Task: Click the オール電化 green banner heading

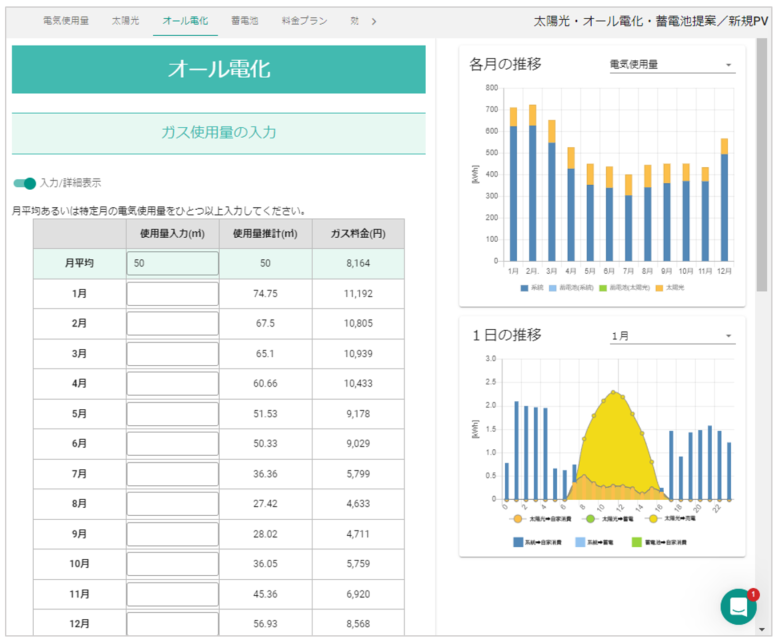Action: 219,69
